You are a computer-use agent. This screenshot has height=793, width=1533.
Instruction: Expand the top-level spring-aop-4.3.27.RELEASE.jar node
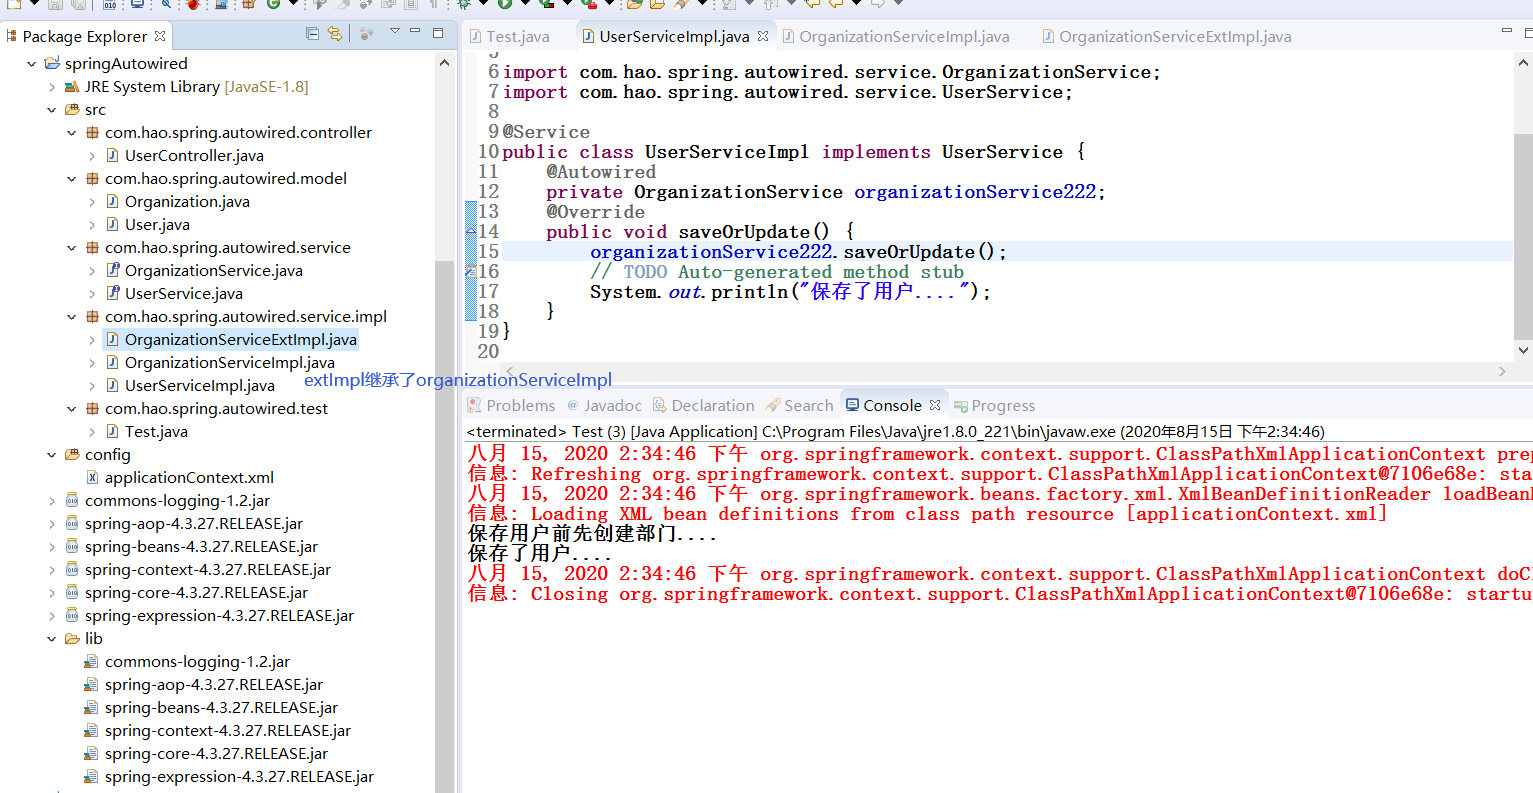click(52, 524)
